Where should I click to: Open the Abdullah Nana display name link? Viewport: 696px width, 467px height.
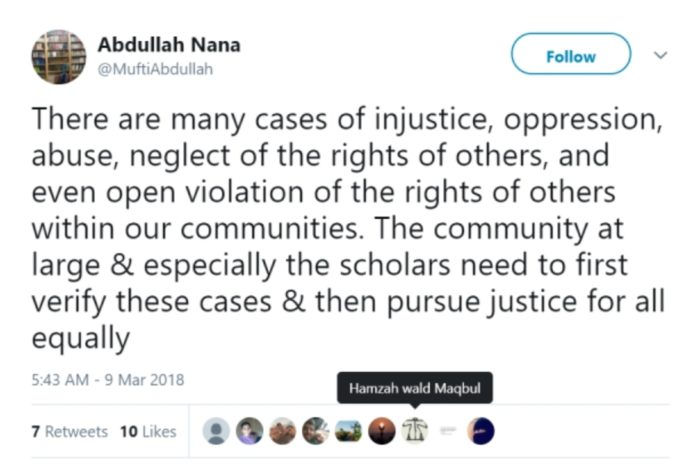pos(169,45)
